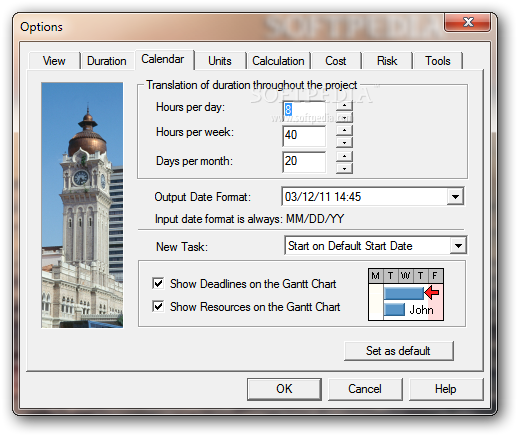Open the Cost tab

click(x=336, y=61)
